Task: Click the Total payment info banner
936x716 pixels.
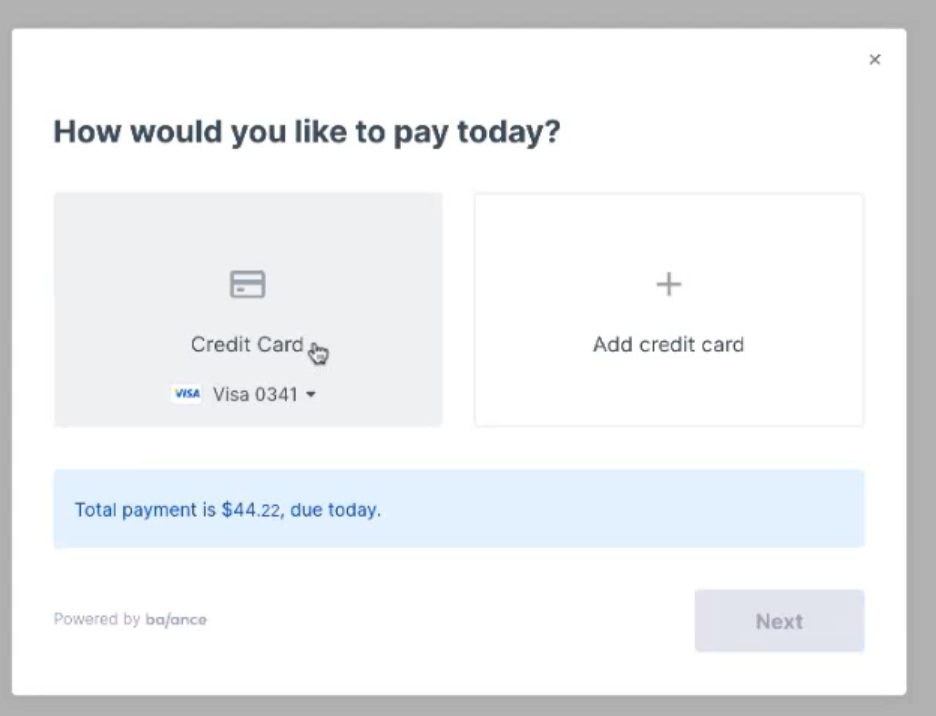Action: coord(459,509)
